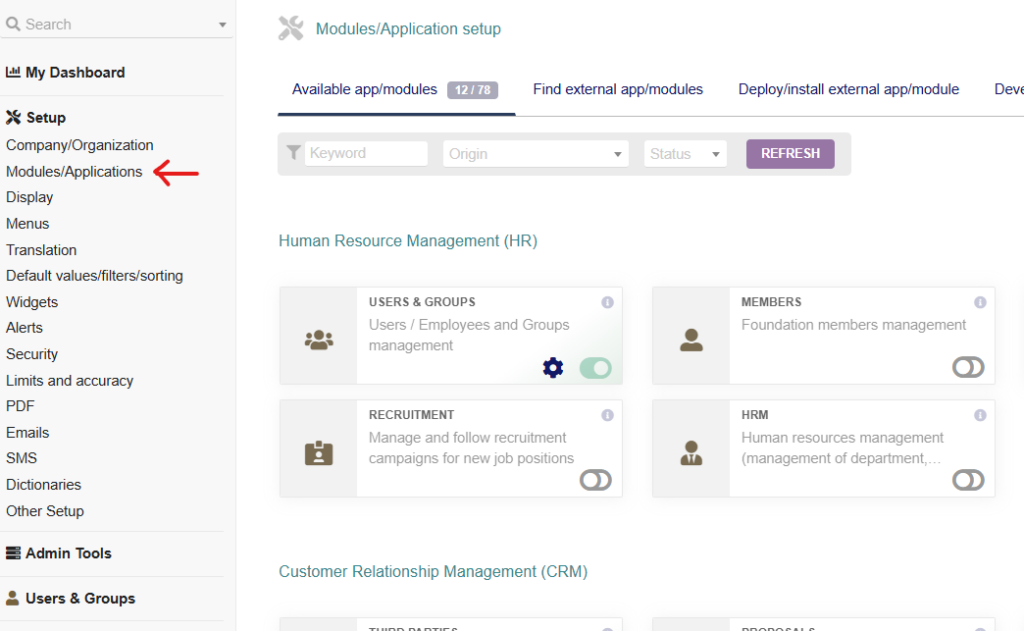This screenshot has height=631, width=1024.
Task: Click the Recruitment module badge icon
Action: (318, 453)
